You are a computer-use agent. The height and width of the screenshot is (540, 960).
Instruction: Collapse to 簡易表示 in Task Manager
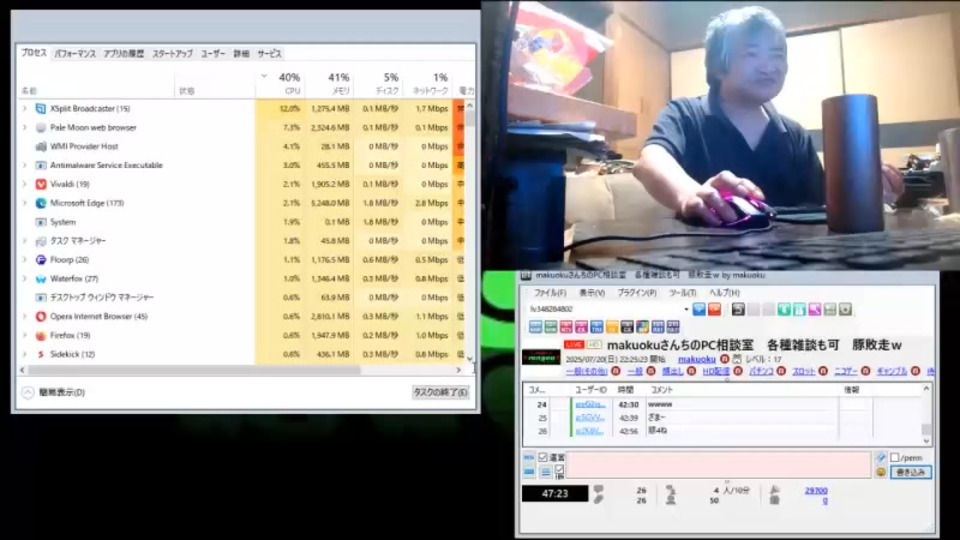tap(54, 392)
